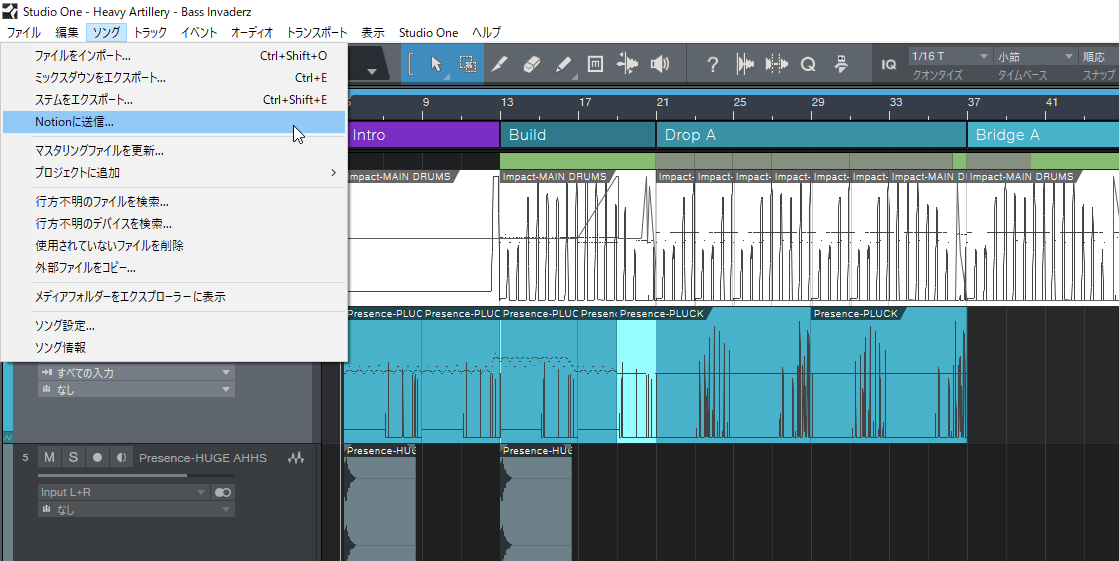The height and width of the screenshot is (561, 1119).
Task: Open instrument editor for Presence-HUGE AHHS
Action: 296,458
